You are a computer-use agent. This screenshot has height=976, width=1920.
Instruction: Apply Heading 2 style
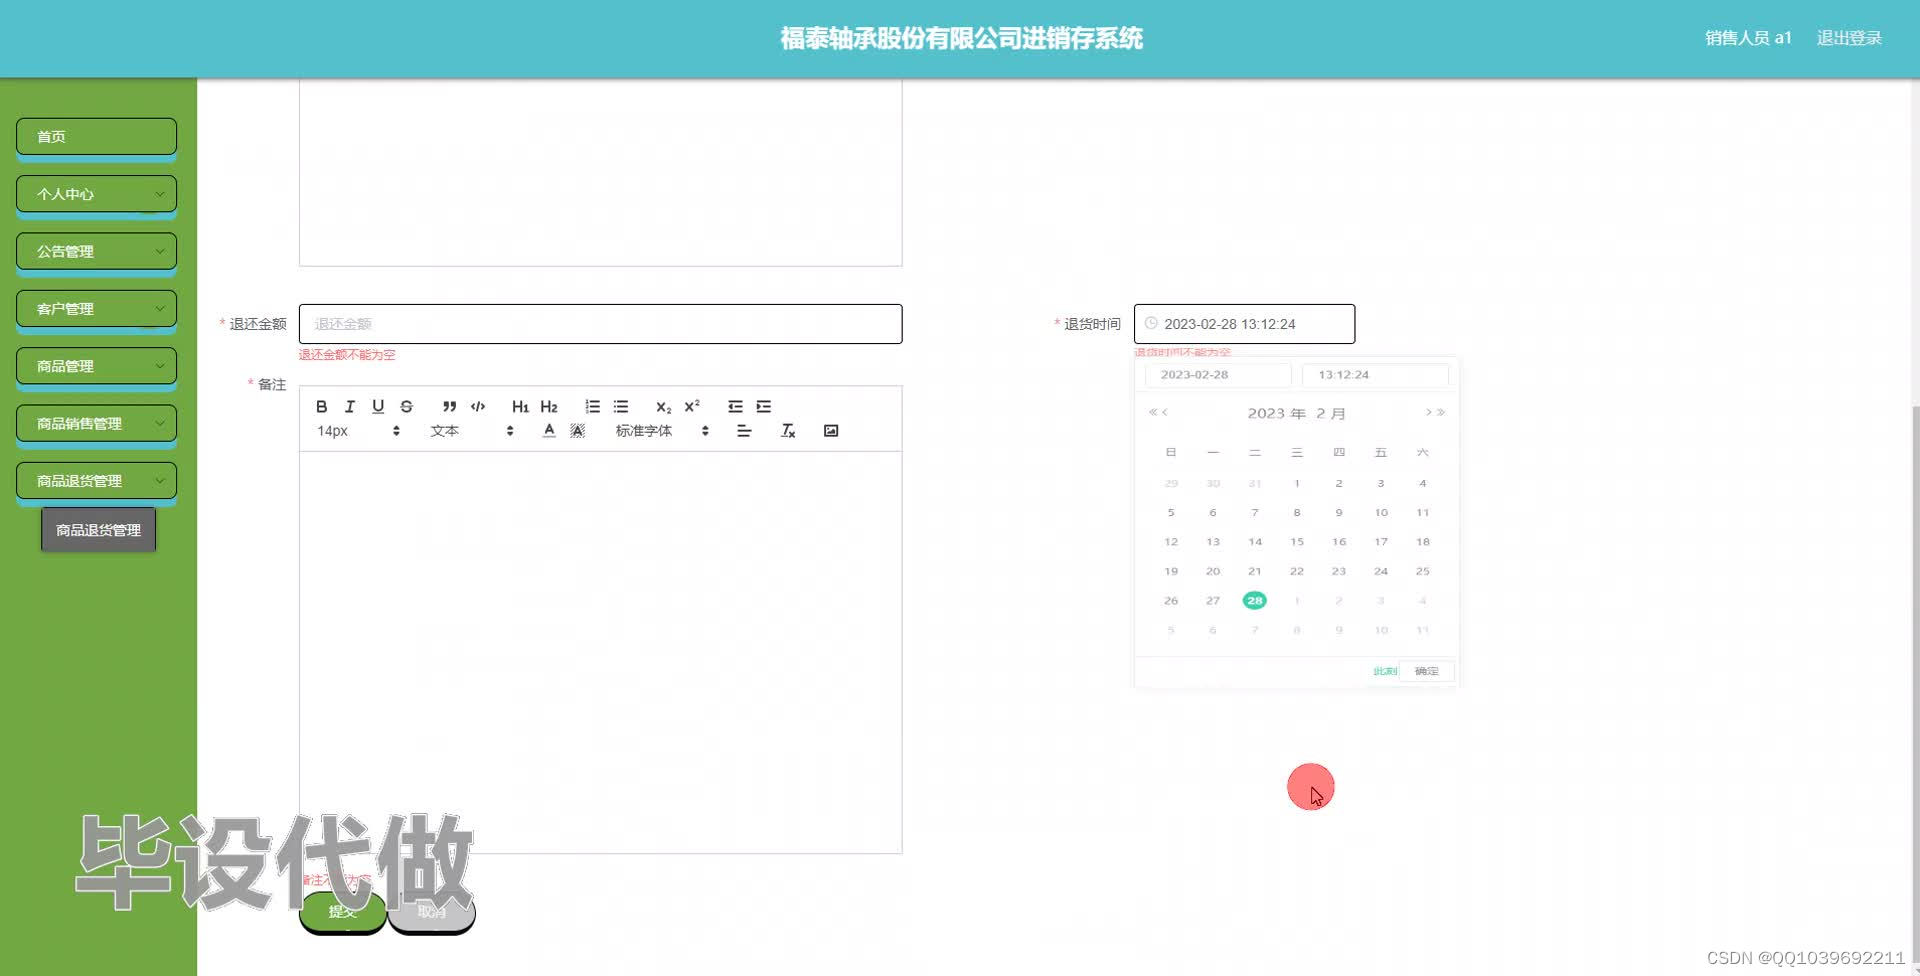pyautogui.click(x=549, y=406)
